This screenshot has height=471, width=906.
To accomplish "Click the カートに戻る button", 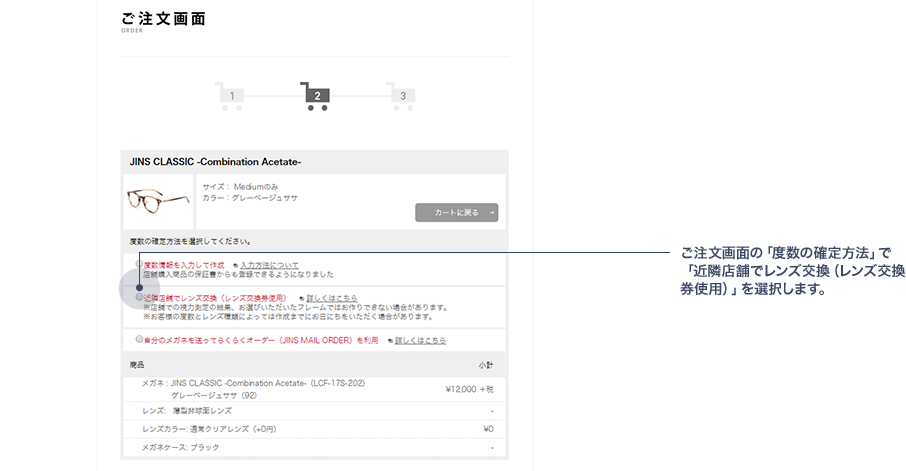I will click(456, 213).
